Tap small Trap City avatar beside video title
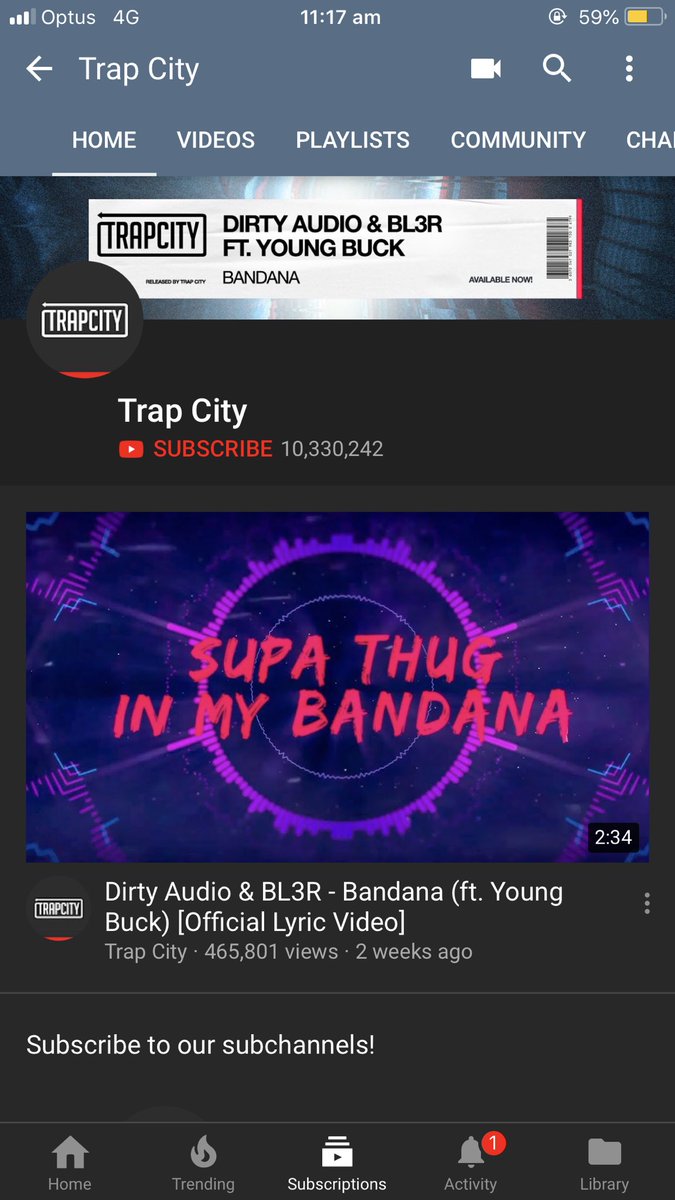Screen dimensions: 675x1200 click(58, 908)
